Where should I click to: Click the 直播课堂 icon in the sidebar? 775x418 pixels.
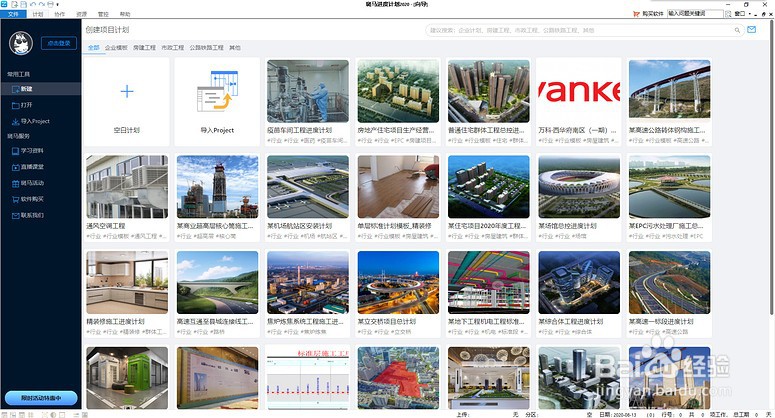15,167
